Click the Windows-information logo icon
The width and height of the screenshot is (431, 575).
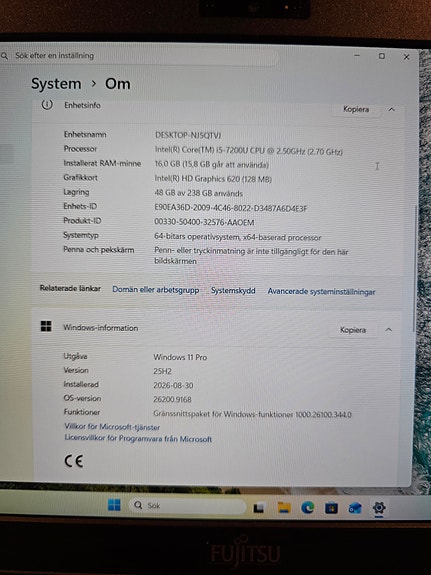pyautogui.click(x=46, y=326)
